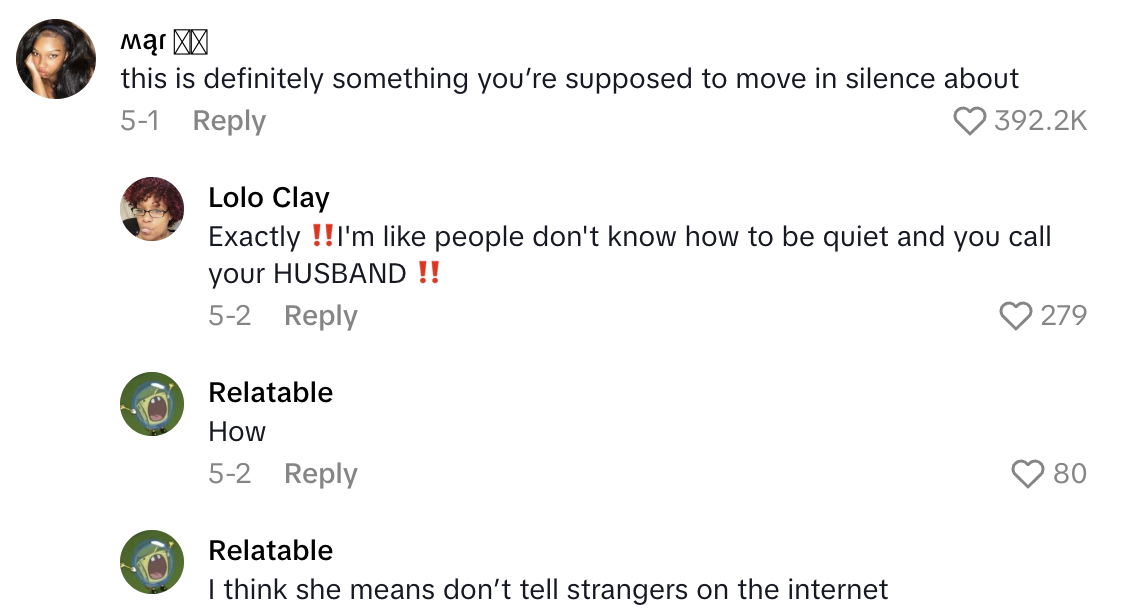Viewport: 1128px width, 614px height.
Task: Open Lolo Clay's profile avatar
Action: [152, 209]
